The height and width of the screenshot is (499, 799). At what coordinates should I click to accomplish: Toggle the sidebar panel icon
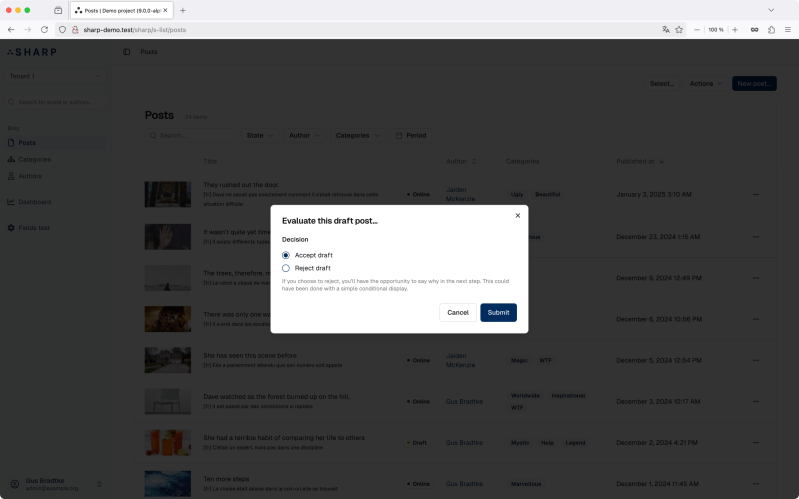tap(126, 52)
